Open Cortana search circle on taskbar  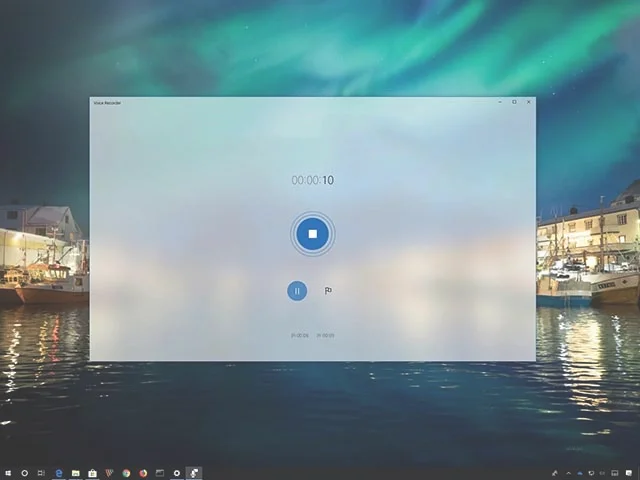pos(24,473)
